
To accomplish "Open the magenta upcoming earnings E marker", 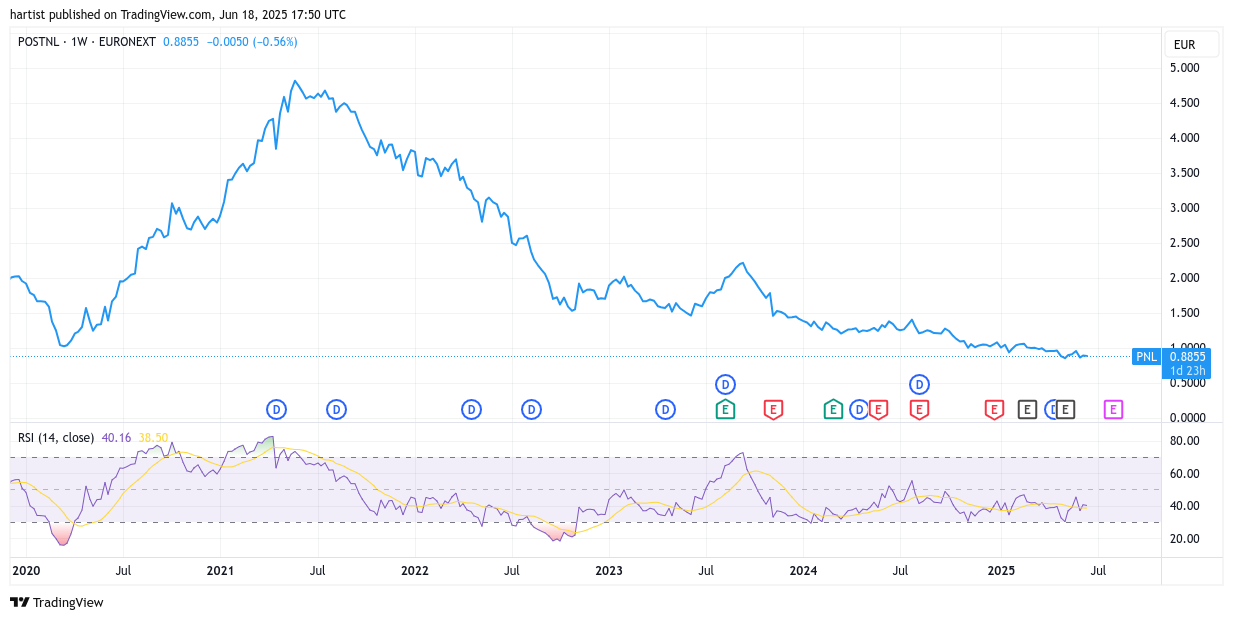I will point(1113,409).
